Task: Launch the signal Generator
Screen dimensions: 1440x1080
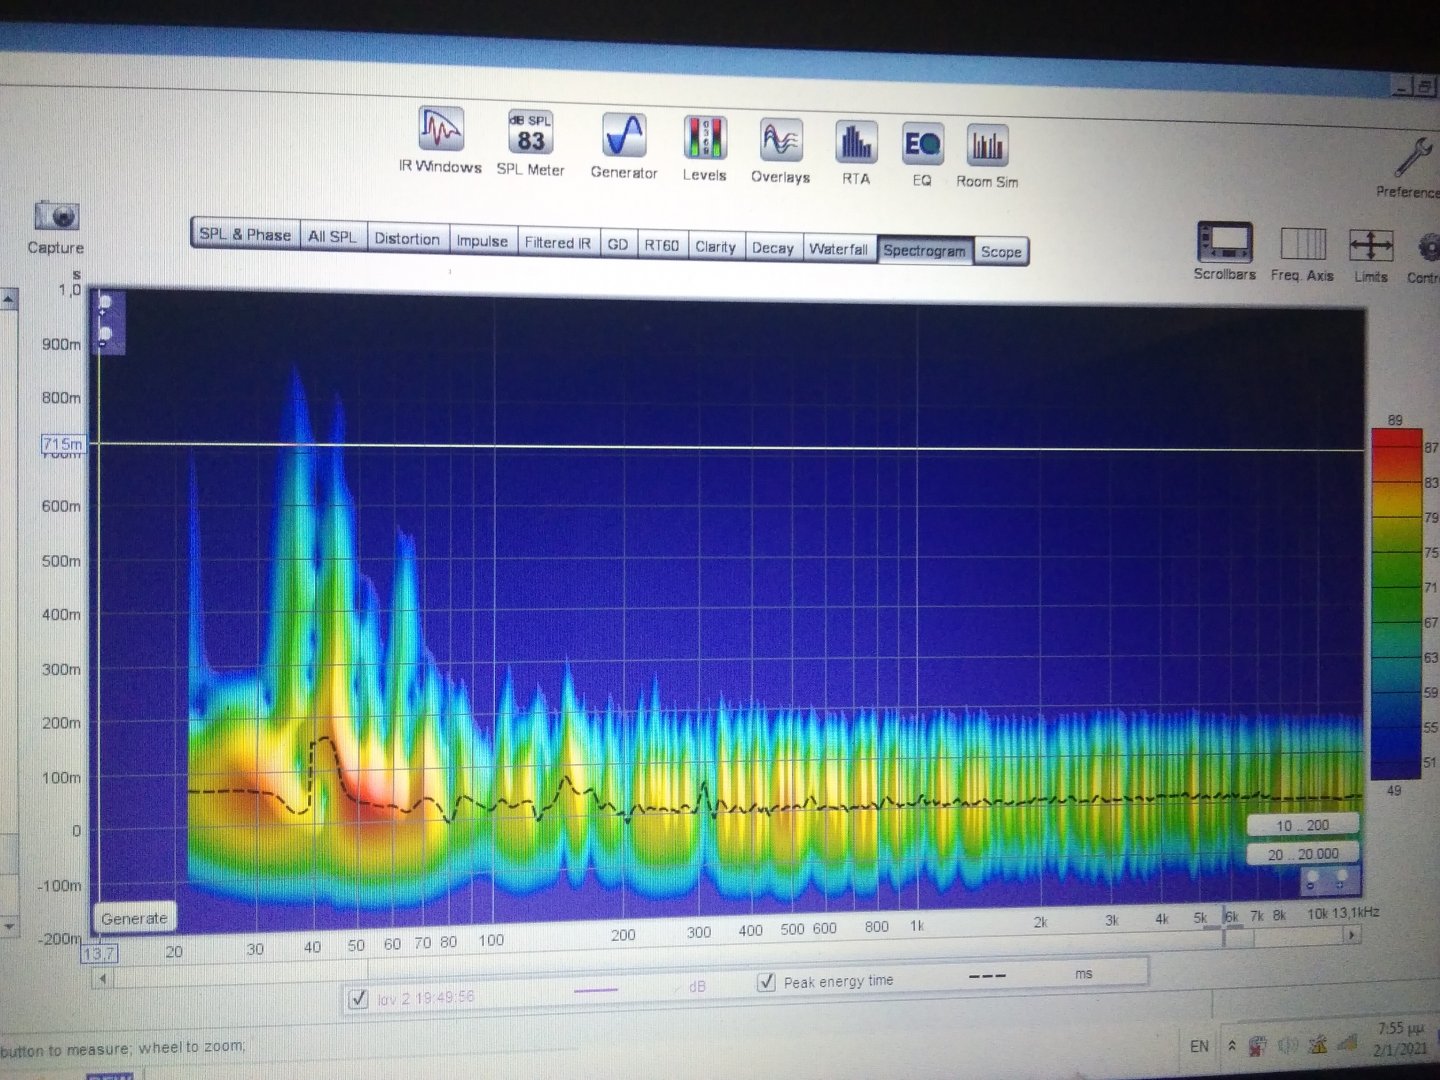Action: pos(624,136)
